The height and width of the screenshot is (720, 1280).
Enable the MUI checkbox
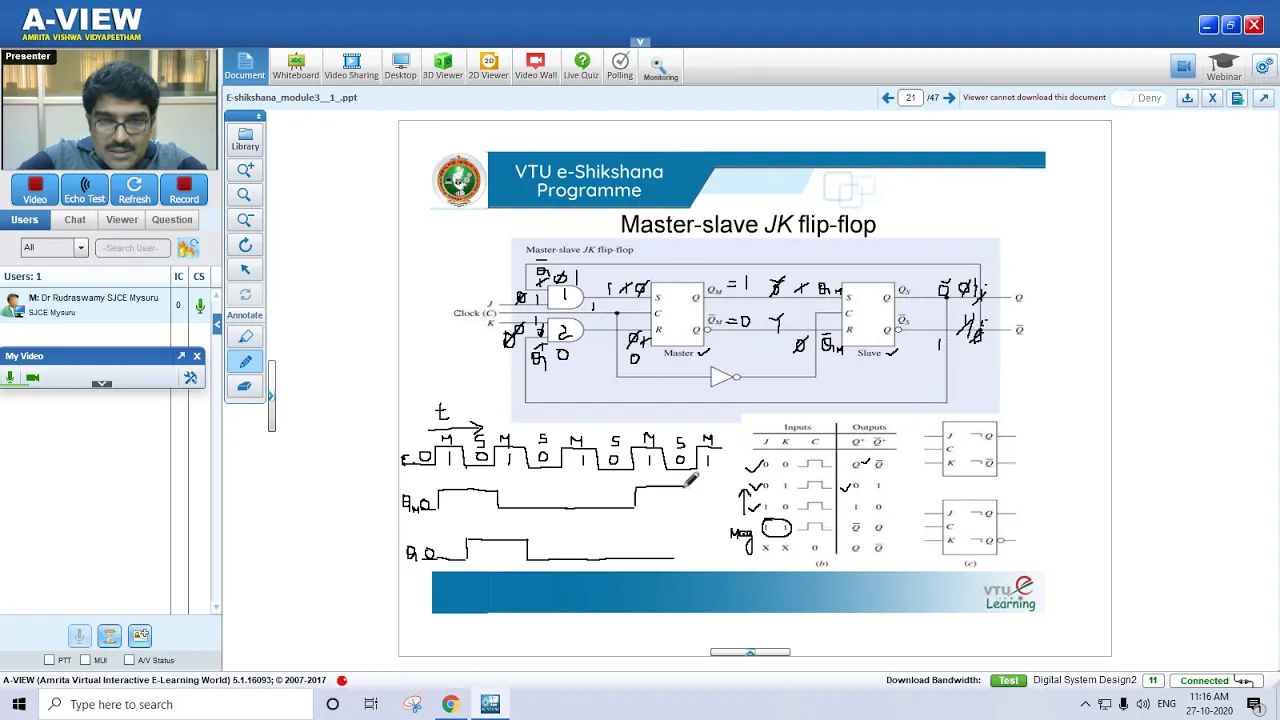click(86, 660)
